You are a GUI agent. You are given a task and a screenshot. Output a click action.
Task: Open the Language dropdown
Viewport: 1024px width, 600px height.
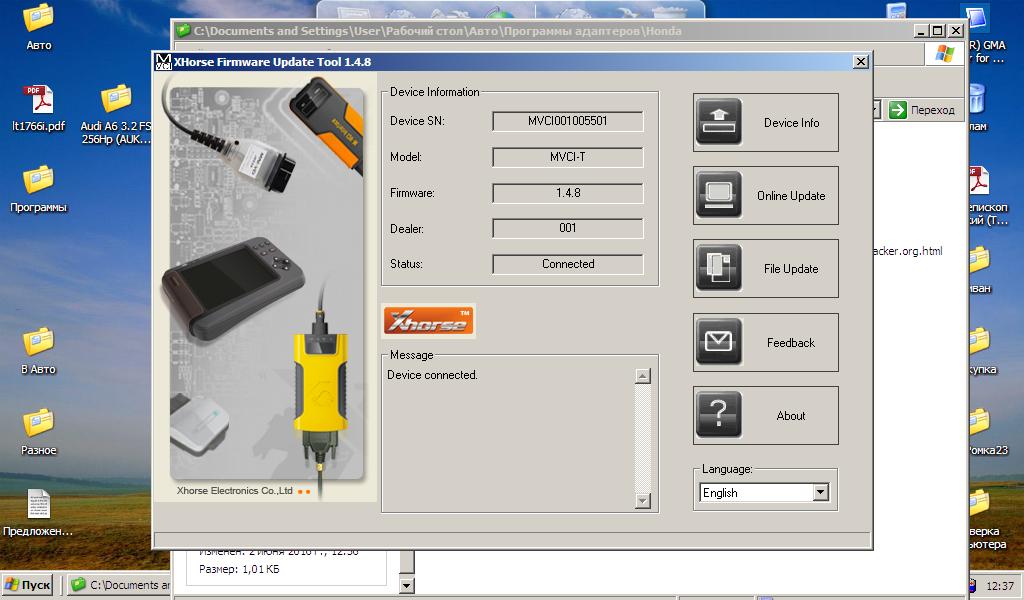[x=821, y=492]
